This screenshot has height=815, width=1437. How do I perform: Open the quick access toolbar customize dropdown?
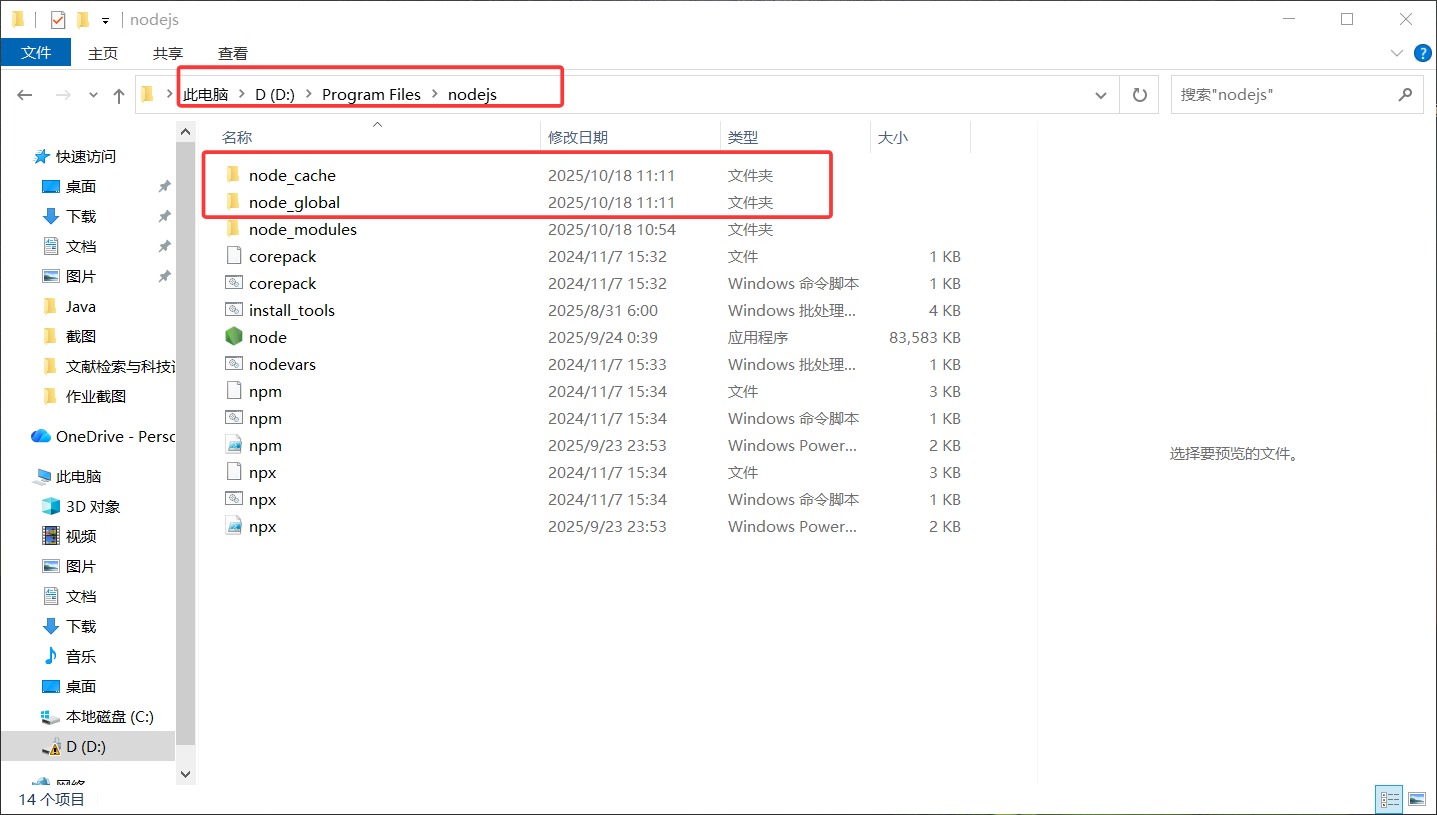coord(105,20)
